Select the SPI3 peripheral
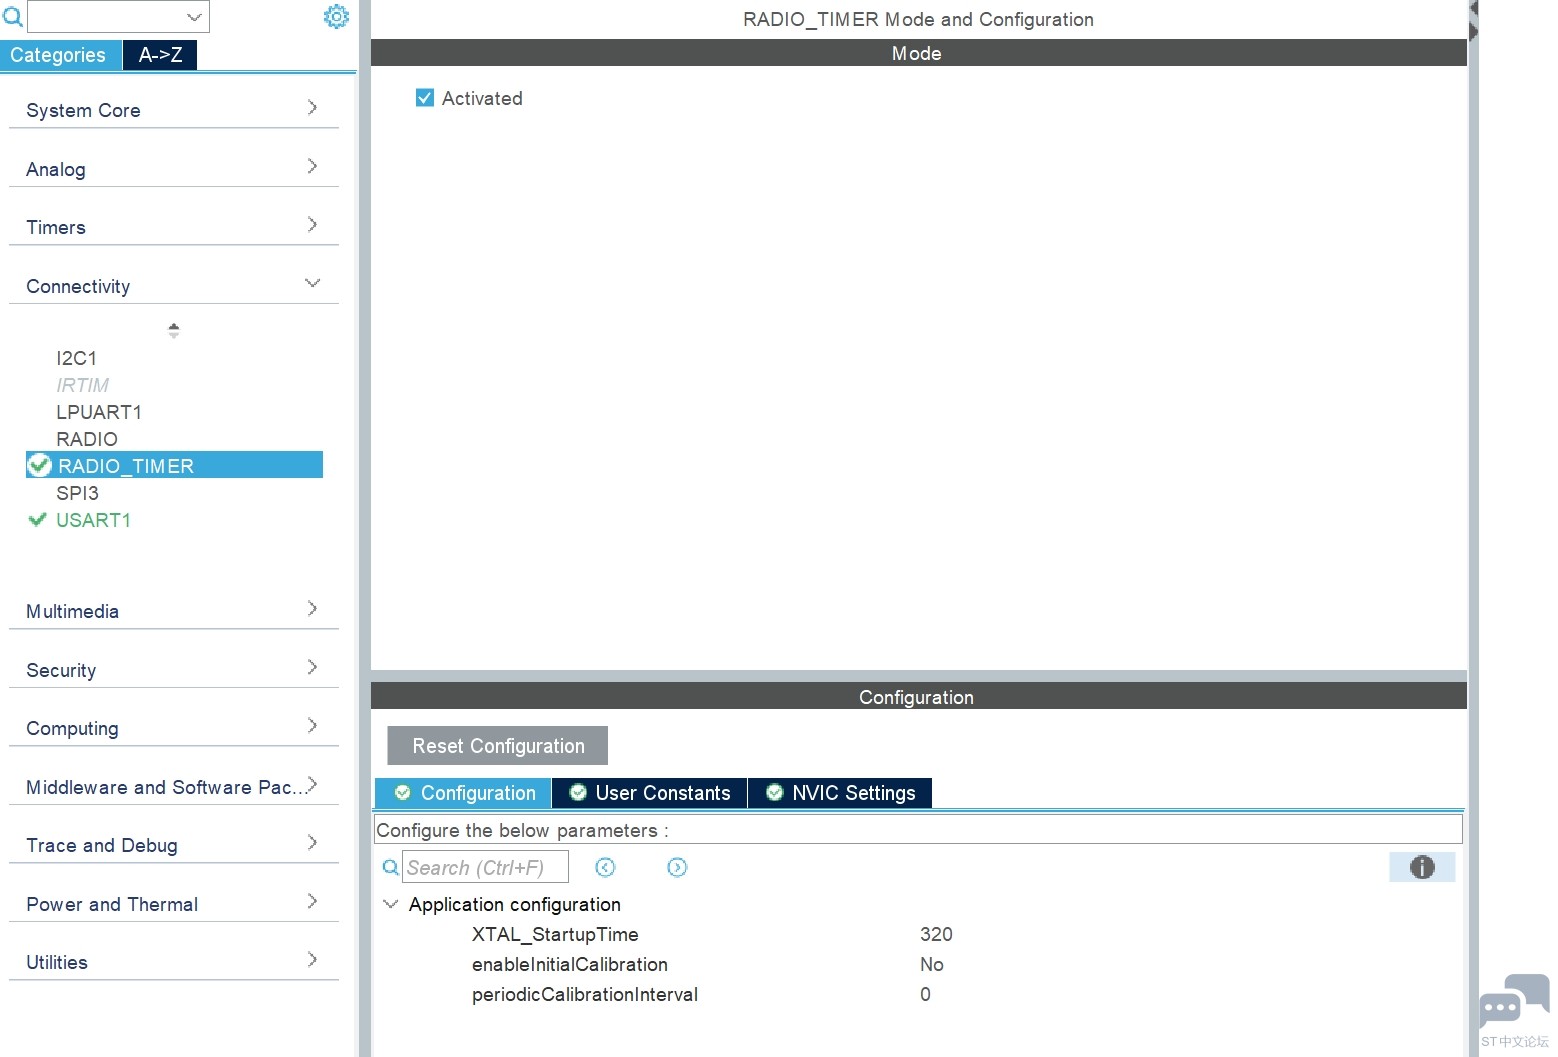The width and height of the screenshot is (1558, 1057). [77, 493]
